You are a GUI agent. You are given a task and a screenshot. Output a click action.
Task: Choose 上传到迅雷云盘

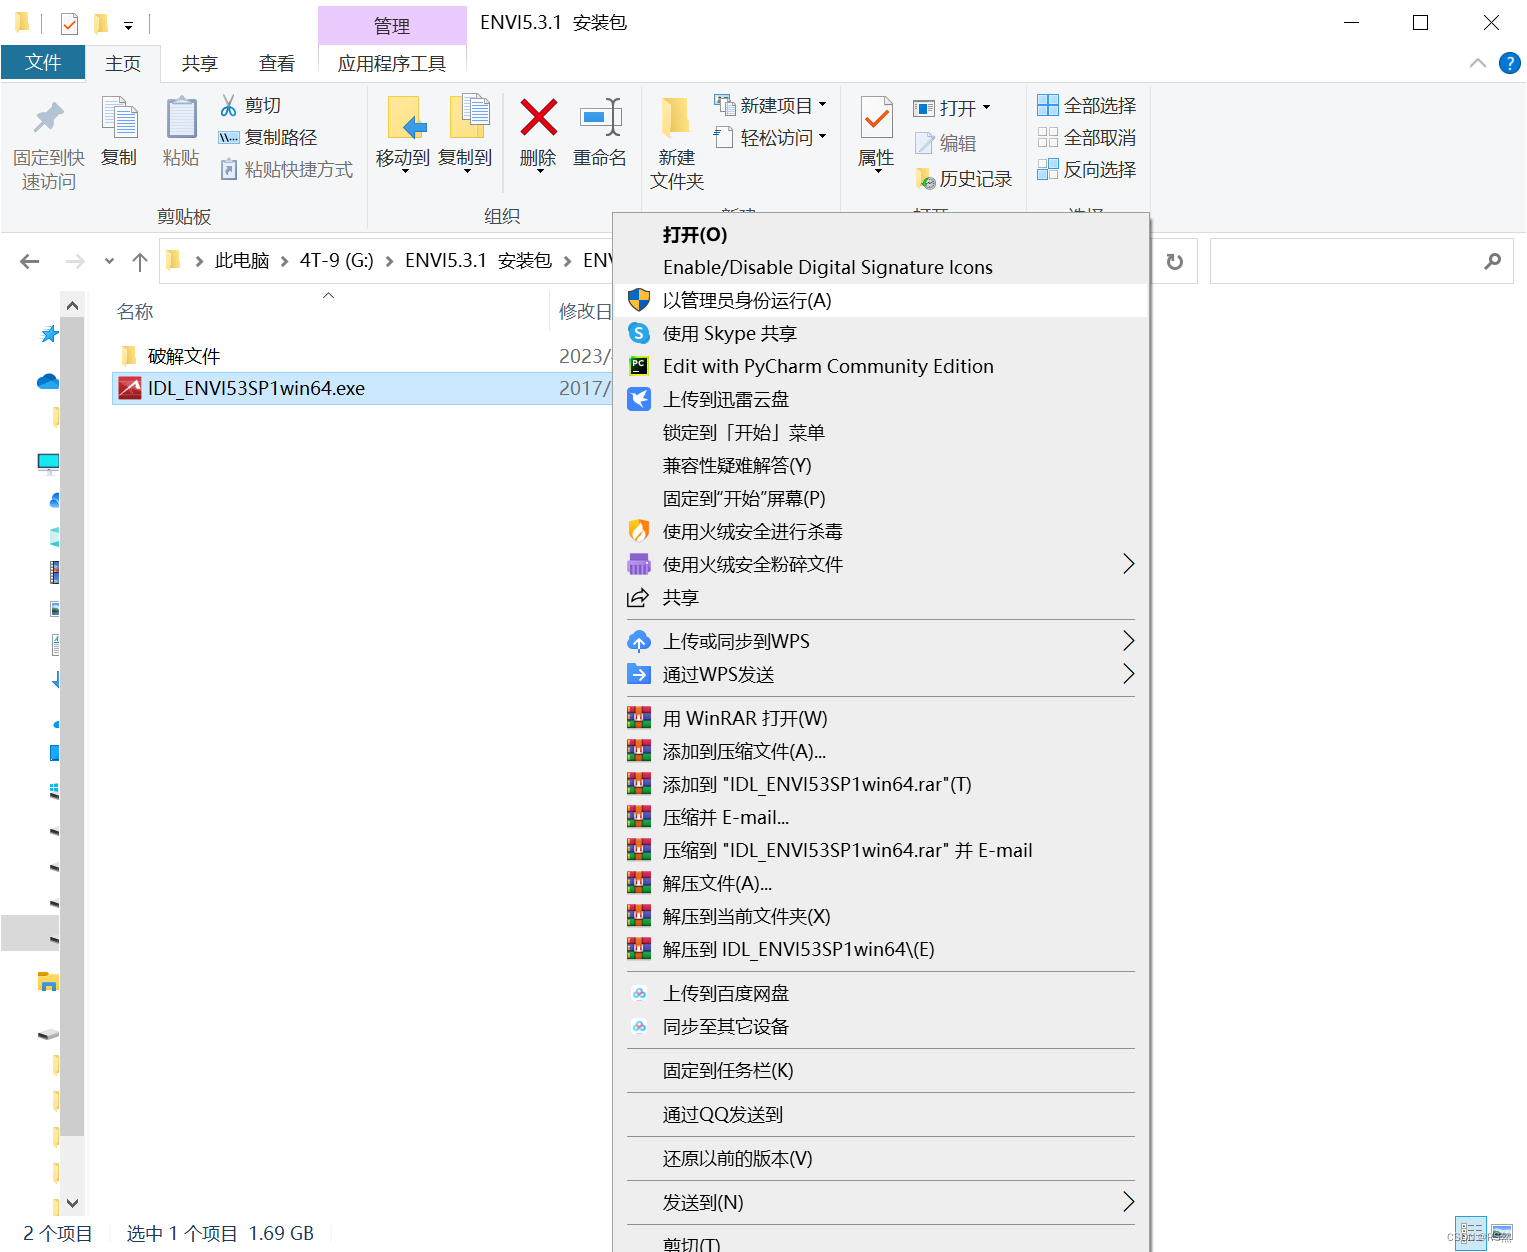(881, 399)
